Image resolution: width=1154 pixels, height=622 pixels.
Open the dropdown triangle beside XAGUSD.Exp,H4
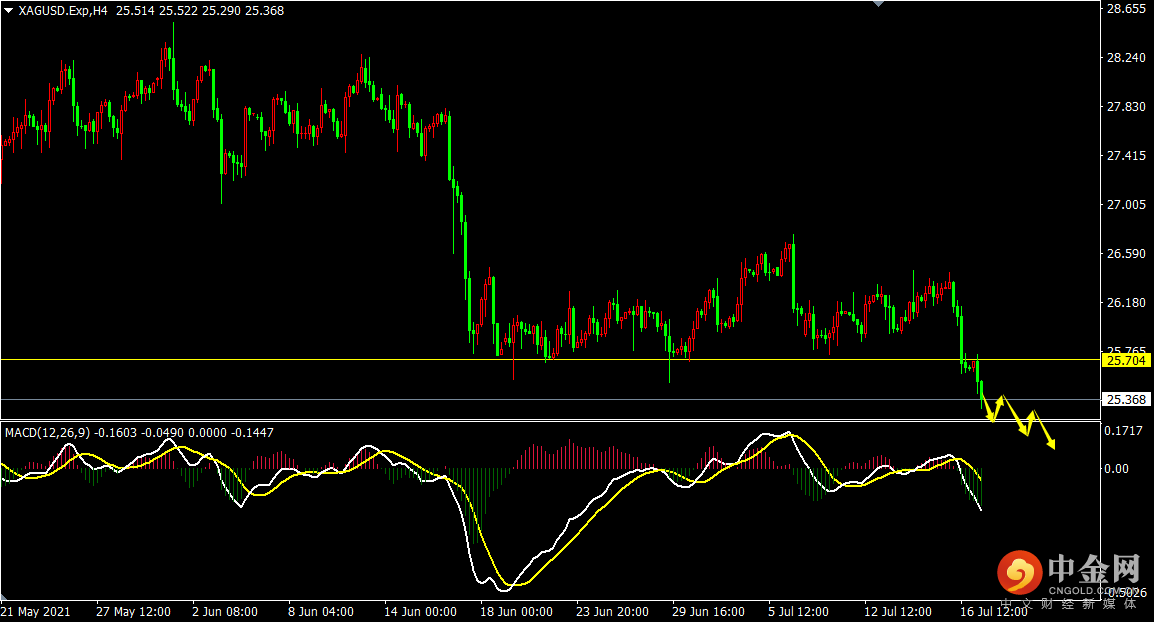[x=8, y=10]
